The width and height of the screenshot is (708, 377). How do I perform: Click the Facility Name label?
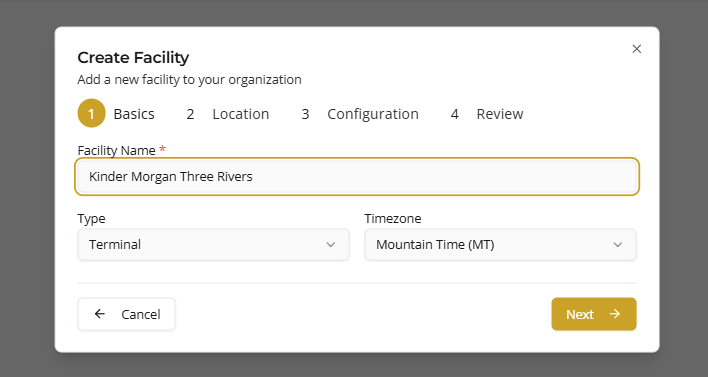[x=116, y=150]
